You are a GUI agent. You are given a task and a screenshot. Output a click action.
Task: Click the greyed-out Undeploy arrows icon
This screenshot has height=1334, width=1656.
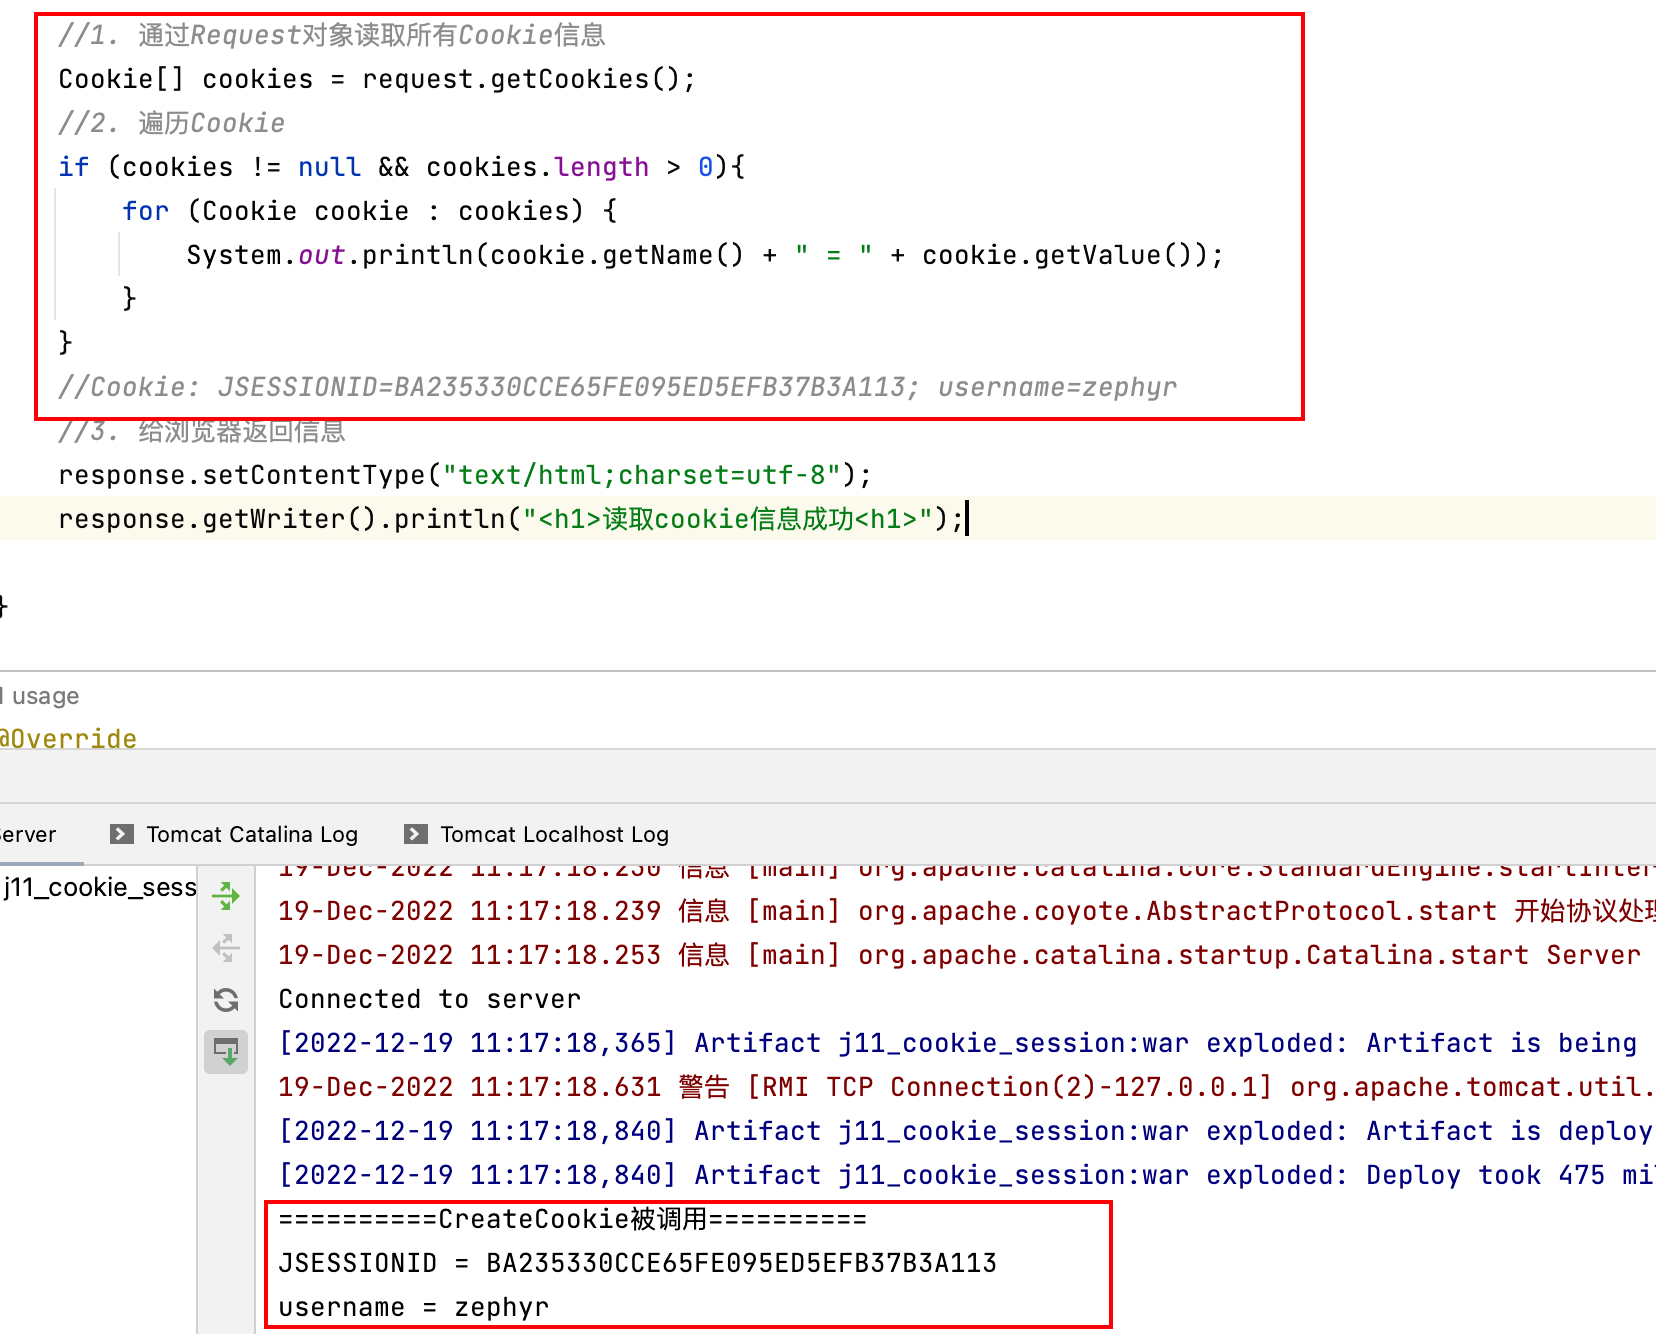(226, 948)
